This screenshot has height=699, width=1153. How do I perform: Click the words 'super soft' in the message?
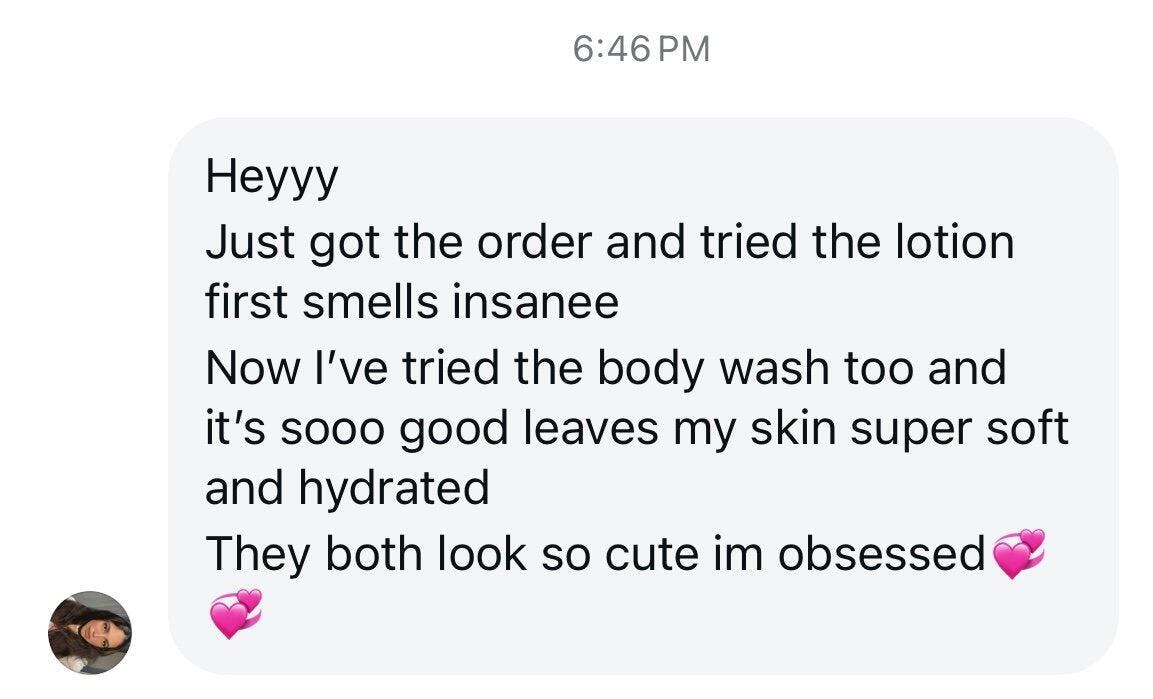pos(960,429)
